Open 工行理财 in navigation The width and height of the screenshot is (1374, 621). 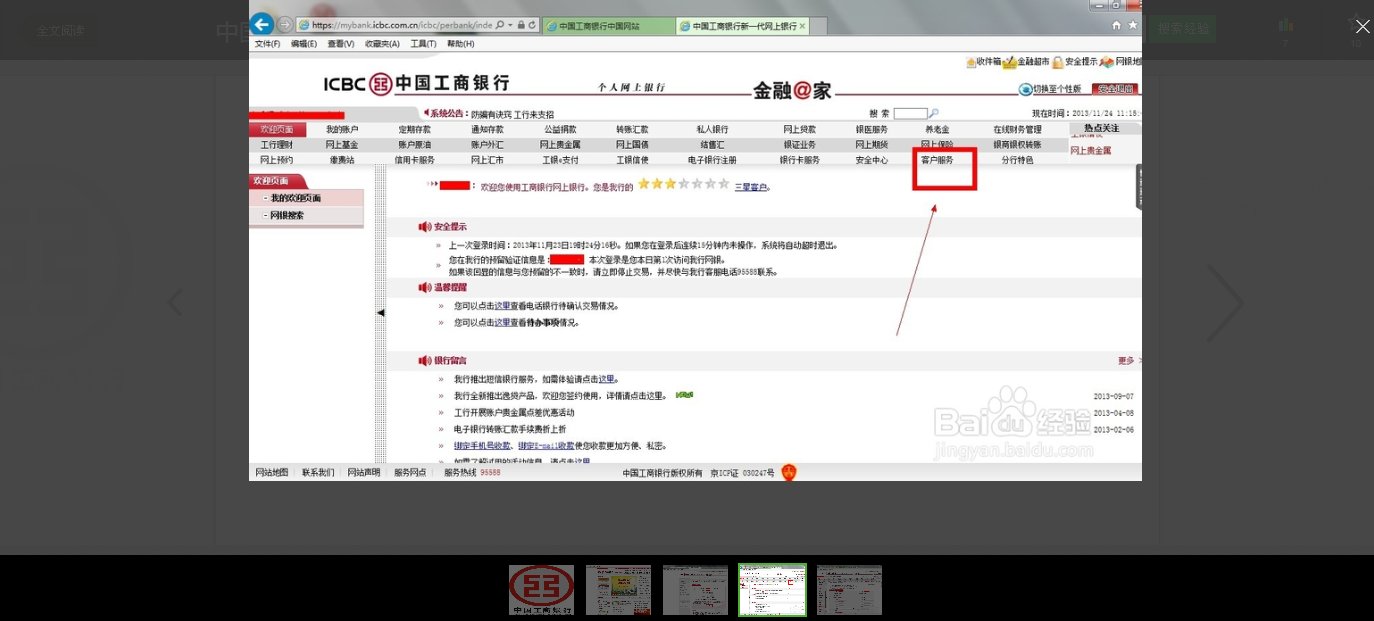click(x=277, y=145)
